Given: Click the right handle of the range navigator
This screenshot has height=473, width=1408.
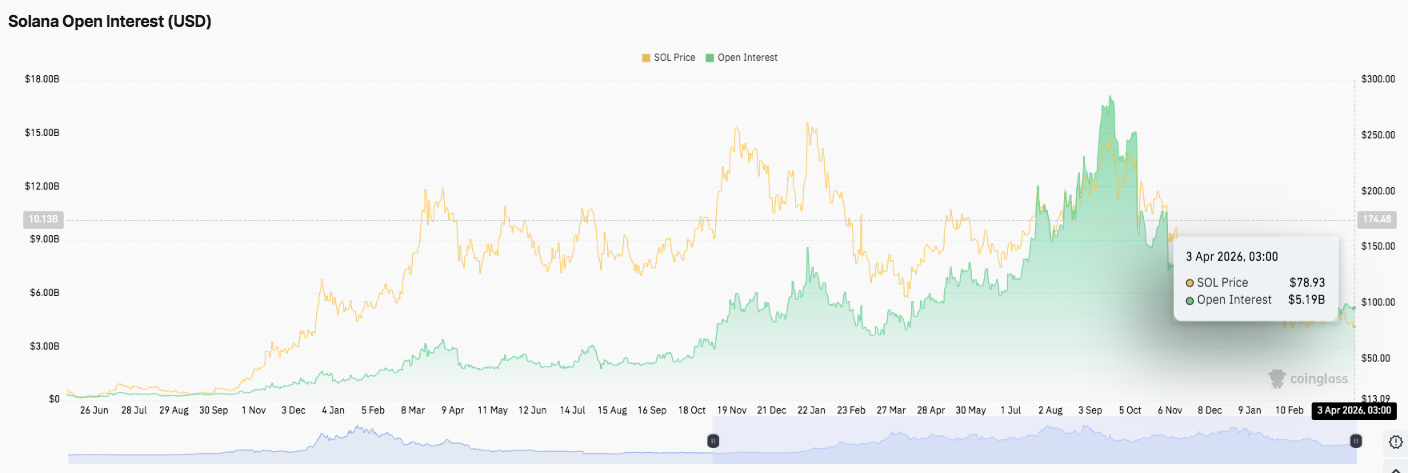Looking at the screenshot, I should tap(1355, 440).
